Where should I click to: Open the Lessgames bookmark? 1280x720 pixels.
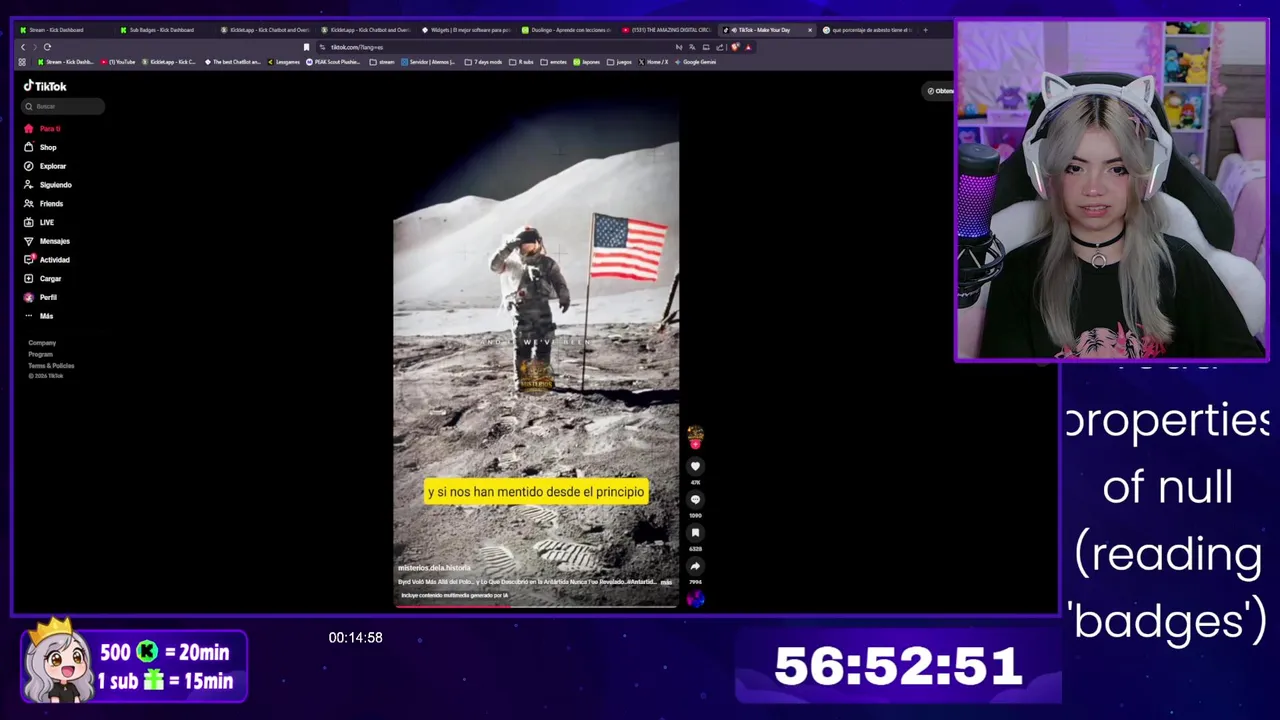coord(284,62)
